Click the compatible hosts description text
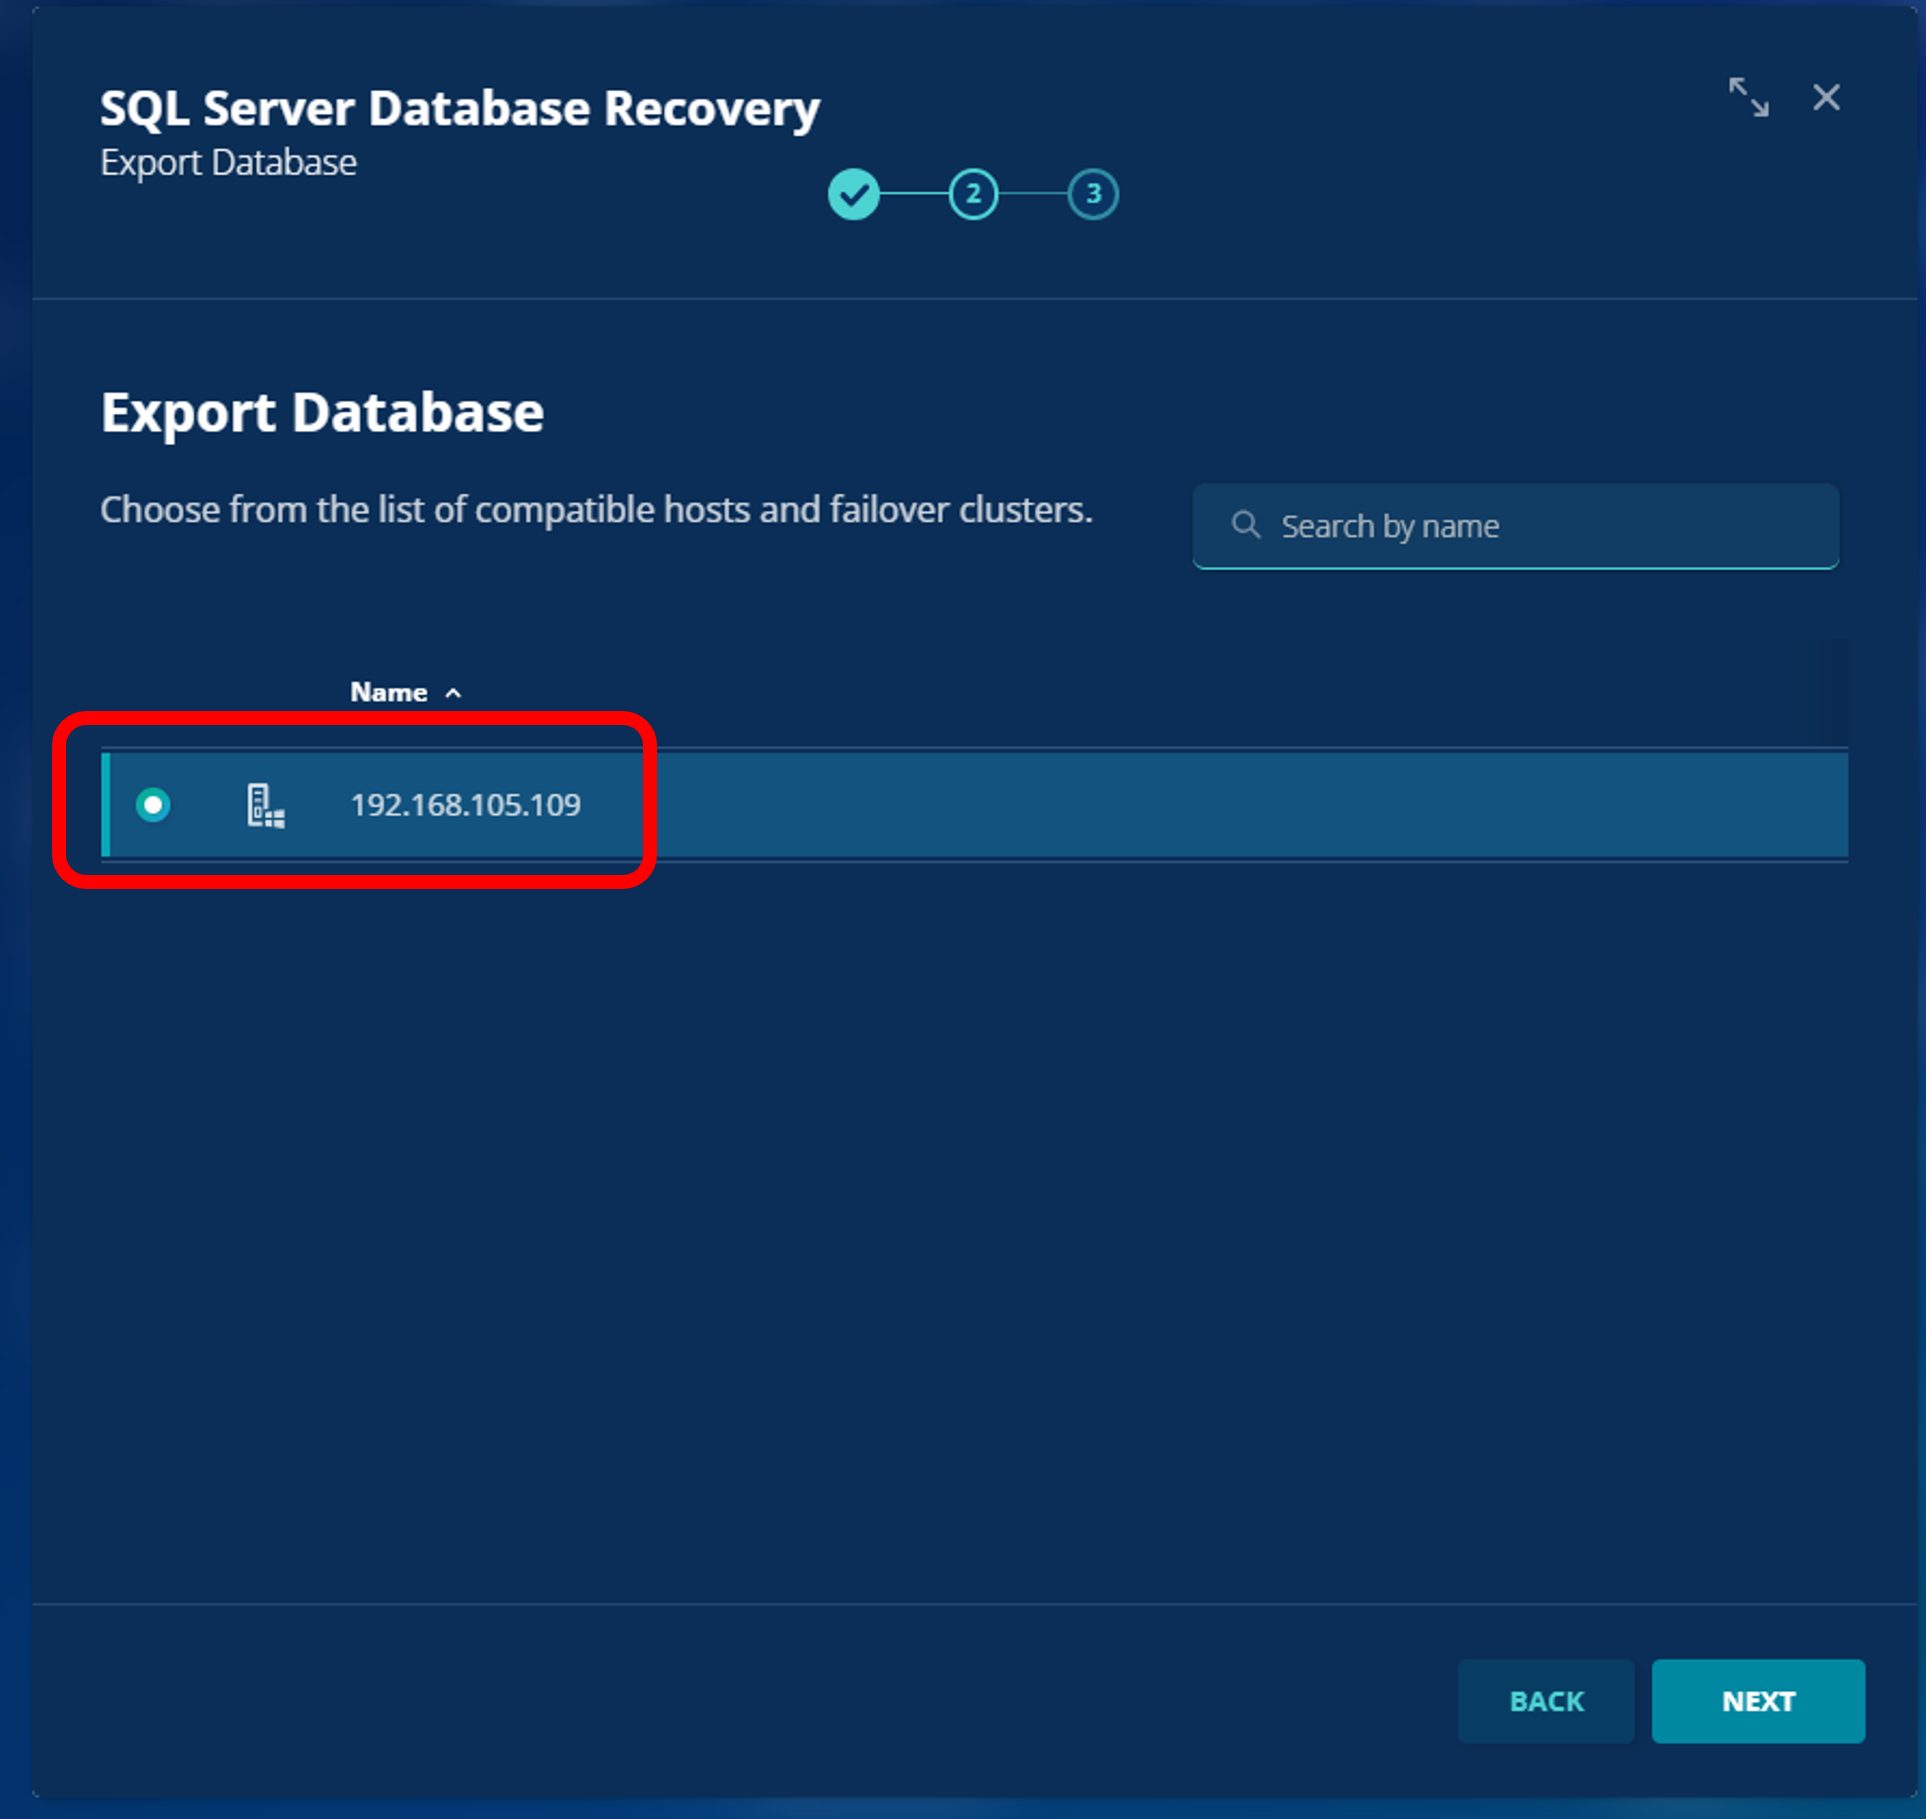Viewport: 1926px width, 1819px height. coord(596,510)
